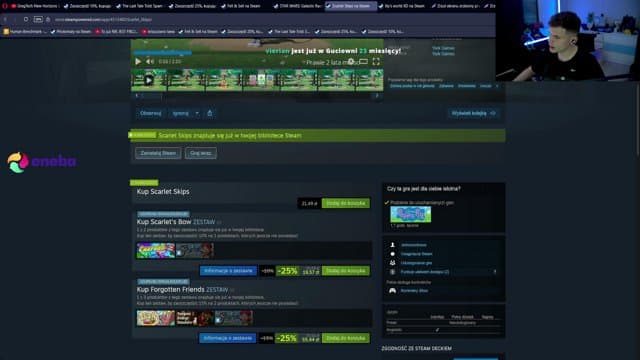Open the Osiągnięcia Steam link
Screen dimensions: 640x360
point(416,254)
